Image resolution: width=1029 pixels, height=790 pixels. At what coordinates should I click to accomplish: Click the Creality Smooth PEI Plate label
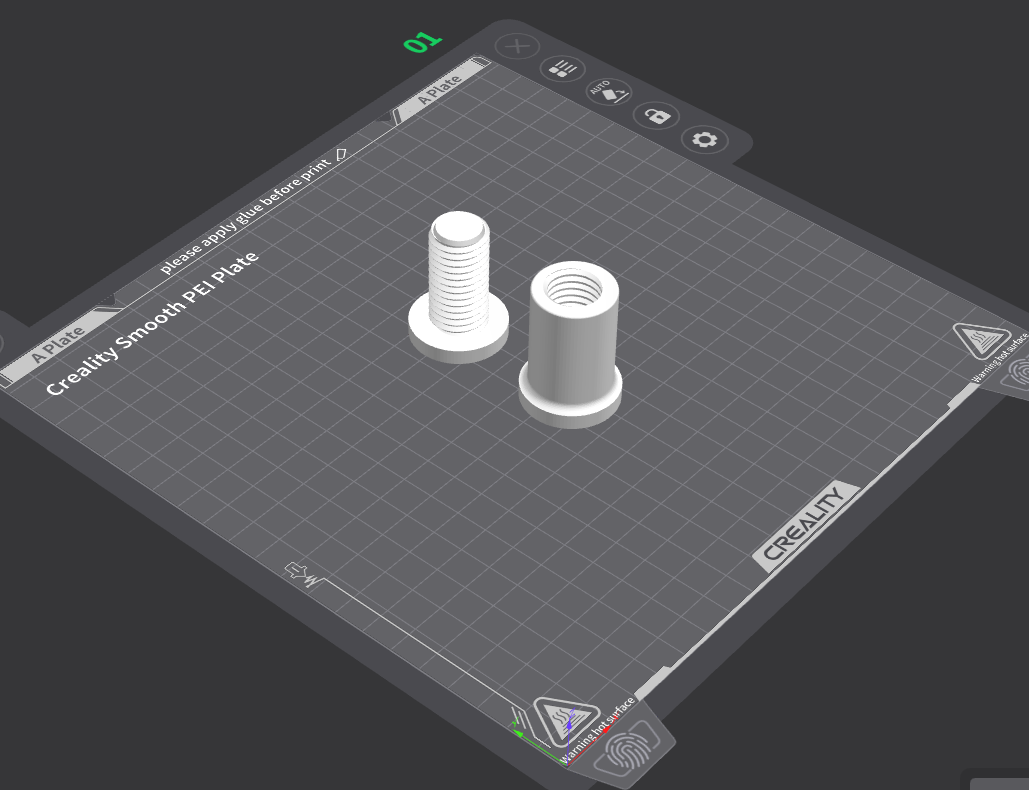click(x=152, y=322)
